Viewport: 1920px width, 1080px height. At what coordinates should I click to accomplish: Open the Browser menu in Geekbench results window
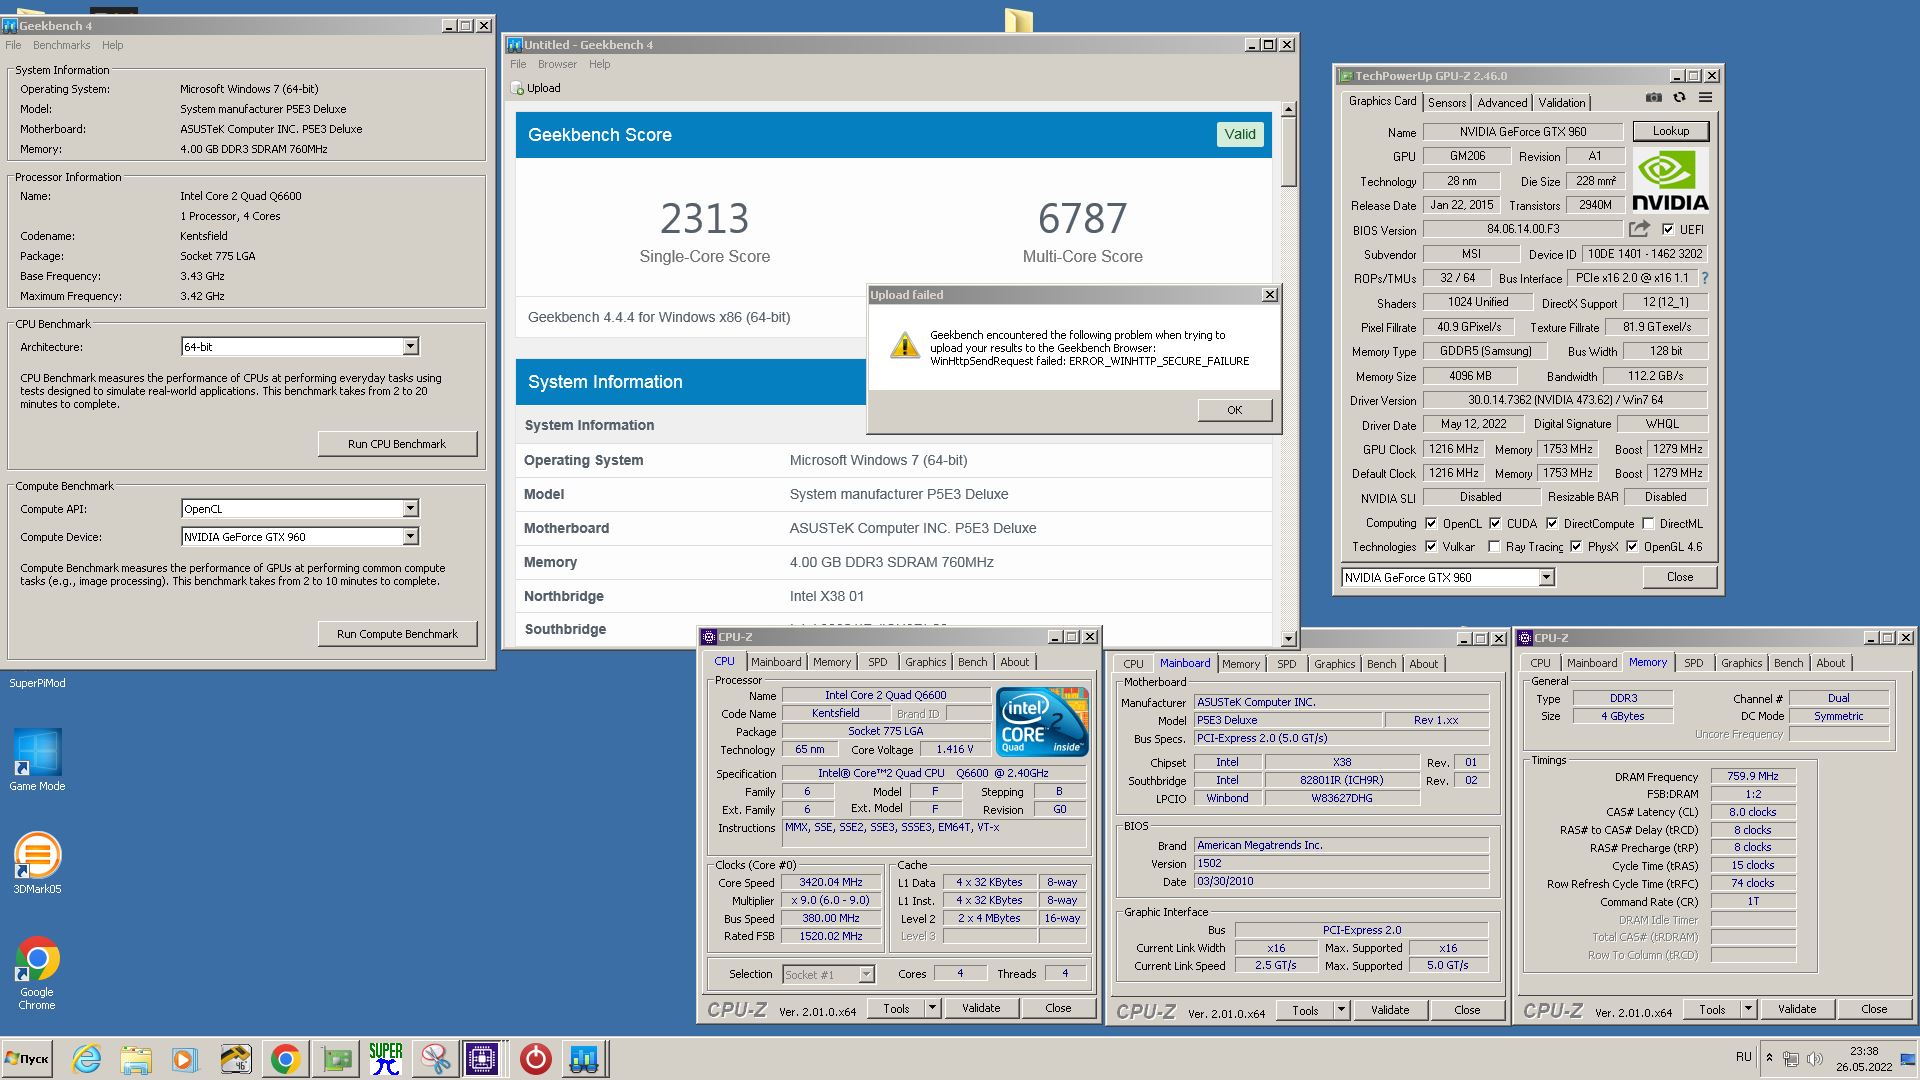pos(557,64)
